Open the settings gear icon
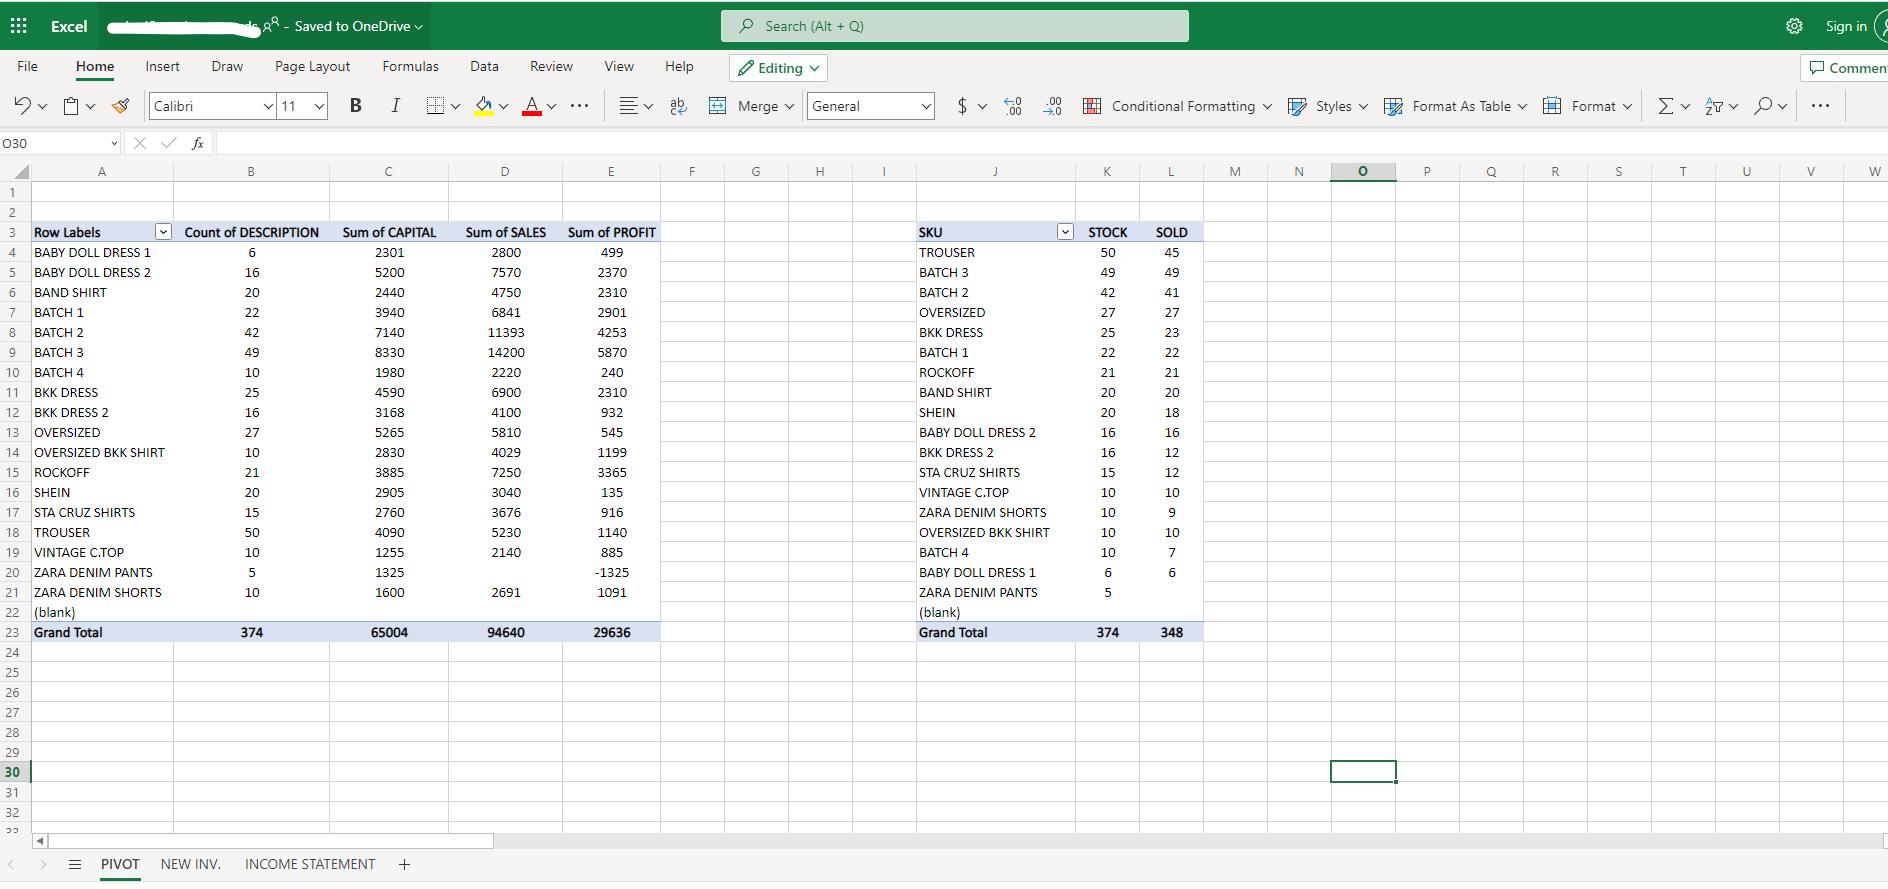The height and width of the screenshot is (889, 1888). [x=1794, y=26]
